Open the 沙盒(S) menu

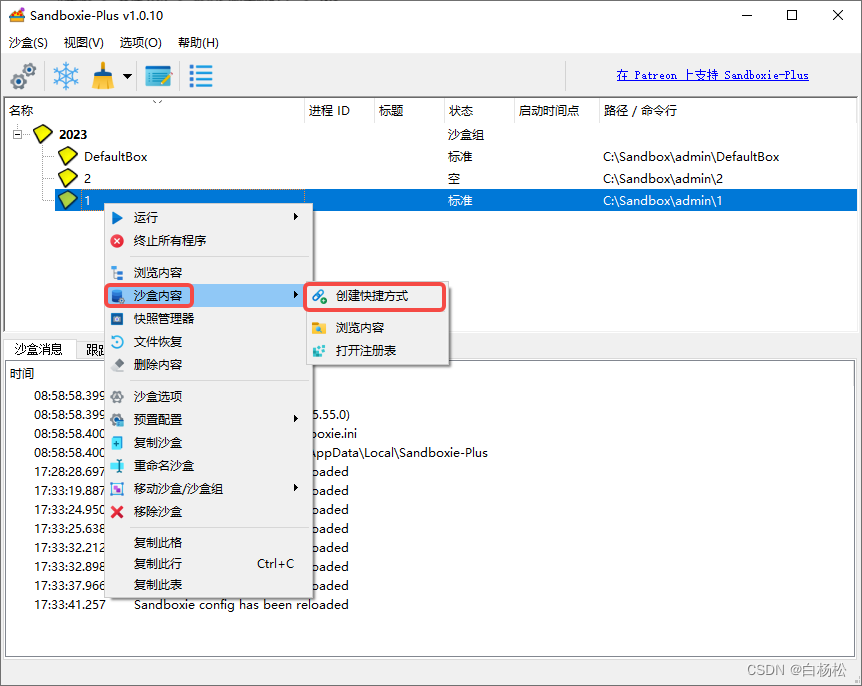(x=28, y=43)
